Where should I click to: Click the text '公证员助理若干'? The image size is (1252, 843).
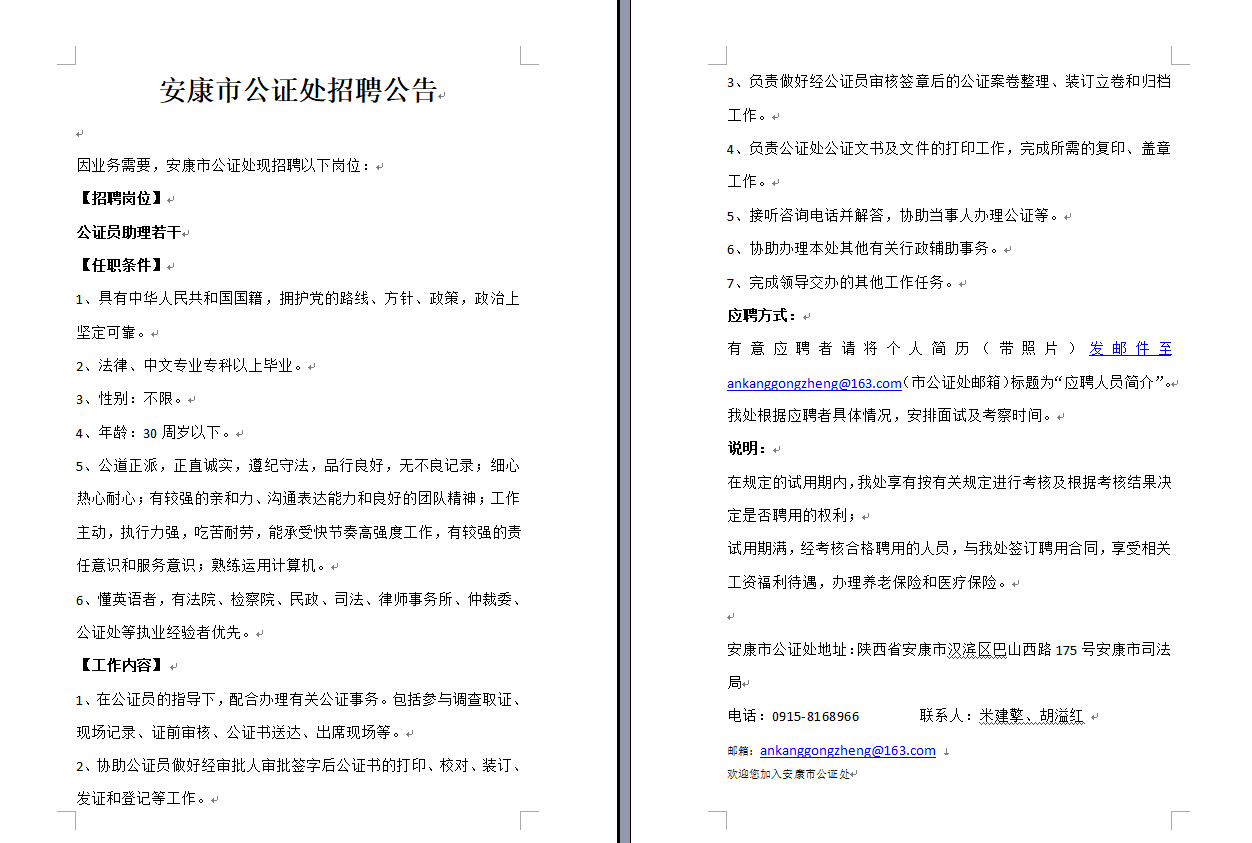point(129,232)
